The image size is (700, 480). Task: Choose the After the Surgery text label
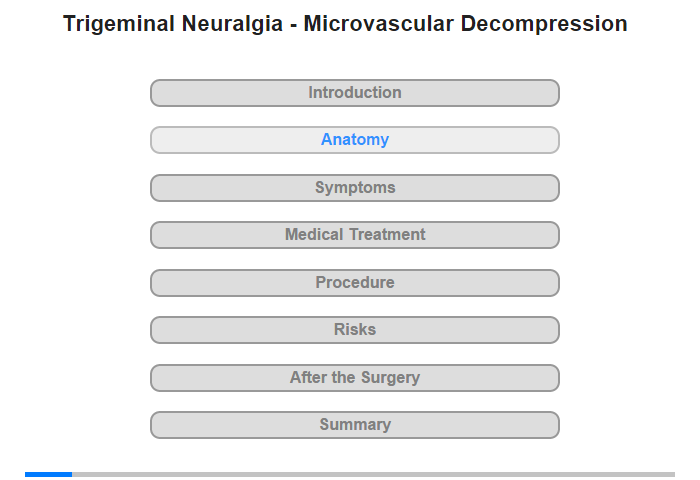coord(355,378)
